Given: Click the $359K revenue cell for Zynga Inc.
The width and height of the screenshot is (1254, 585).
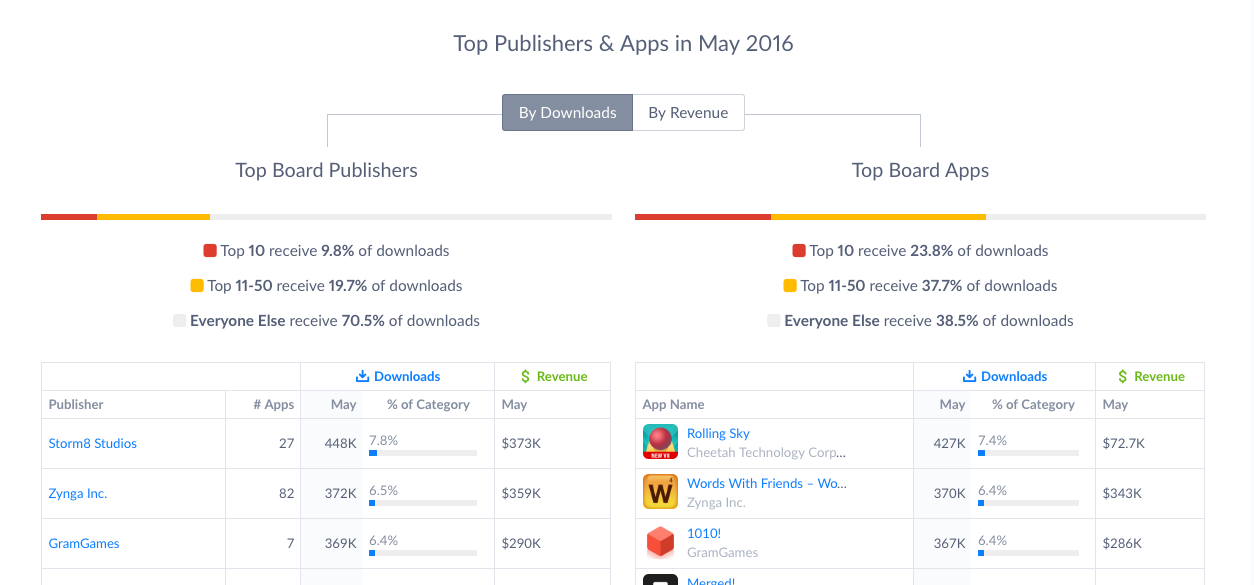Looking at the screenshot, I should [x=552, y=493].
